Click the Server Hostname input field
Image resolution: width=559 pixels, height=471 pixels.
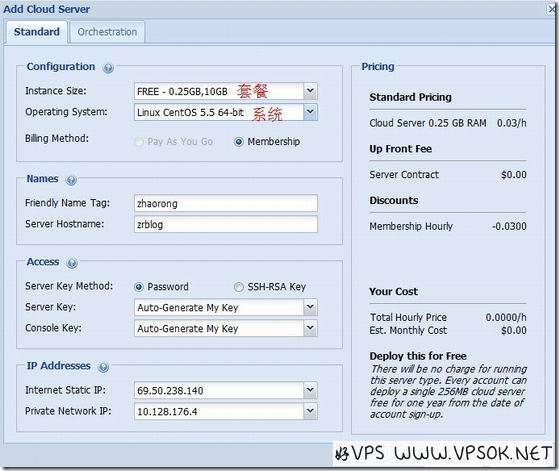(226, 225)
